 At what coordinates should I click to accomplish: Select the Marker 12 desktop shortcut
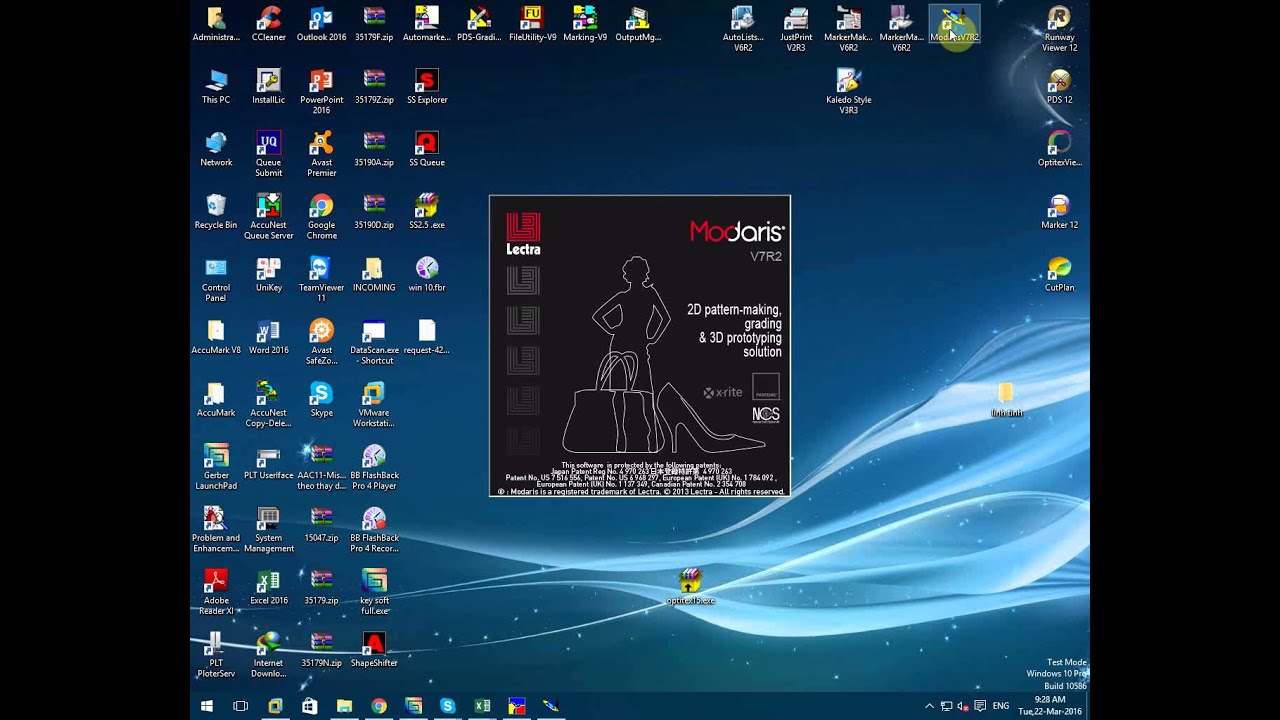point(1059,212)
